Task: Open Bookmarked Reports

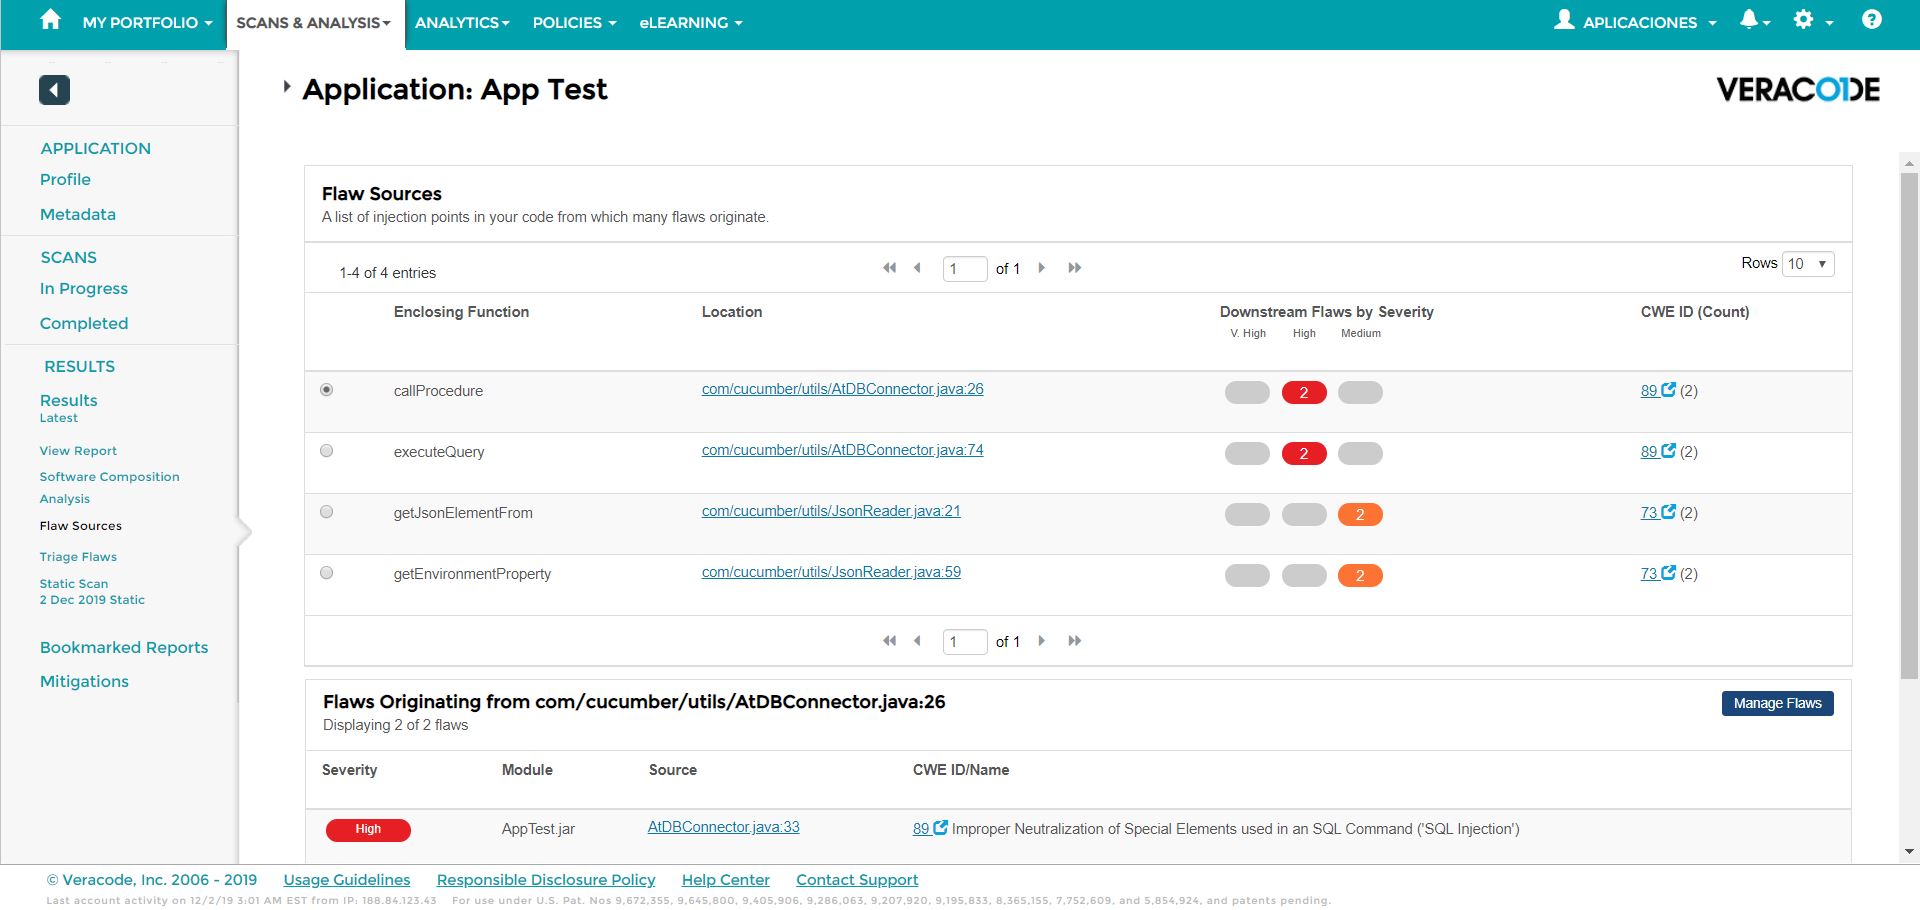Action: tap(124, 647)
